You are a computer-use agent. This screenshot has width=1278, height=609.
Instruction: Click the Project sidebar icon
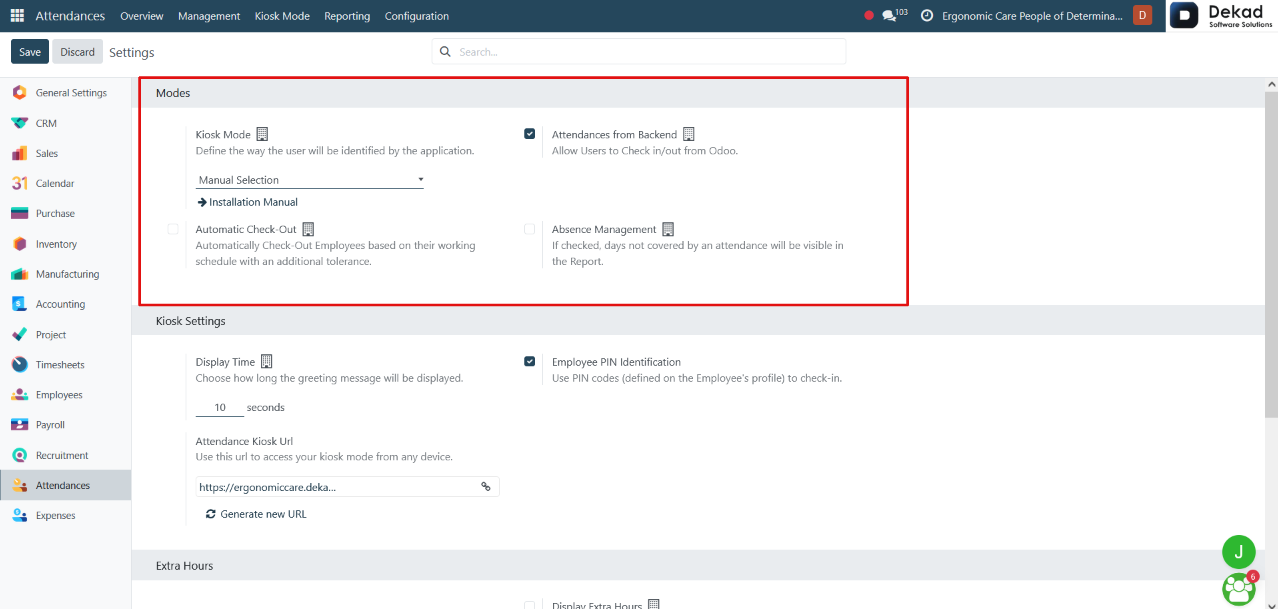19,334
